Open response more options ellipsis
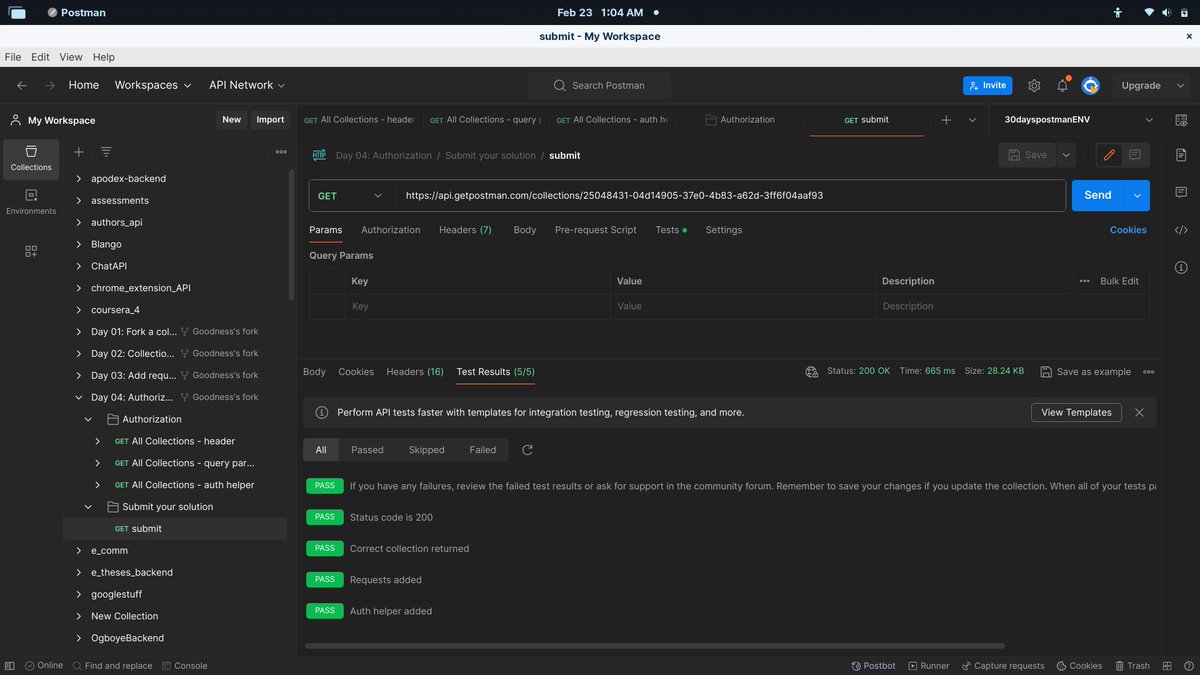Viewport: 1200px width, 675px height. click(x=1148, y=371)
